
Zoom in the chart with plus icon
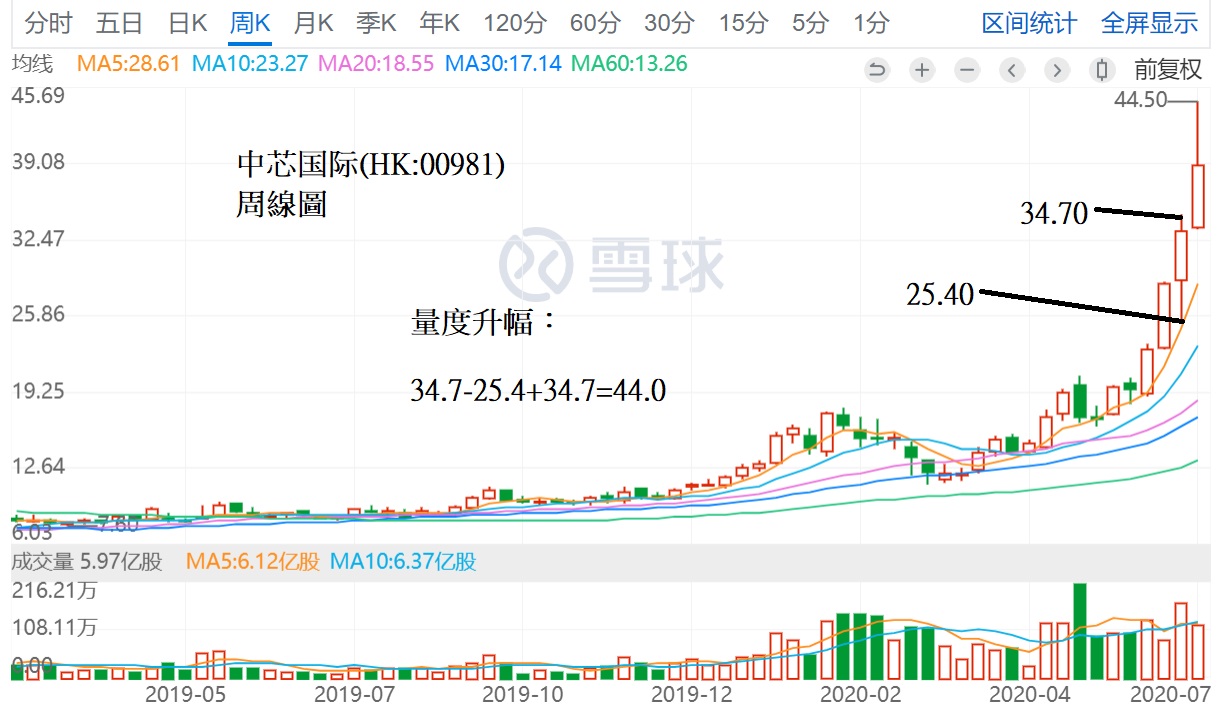point(922,70)
